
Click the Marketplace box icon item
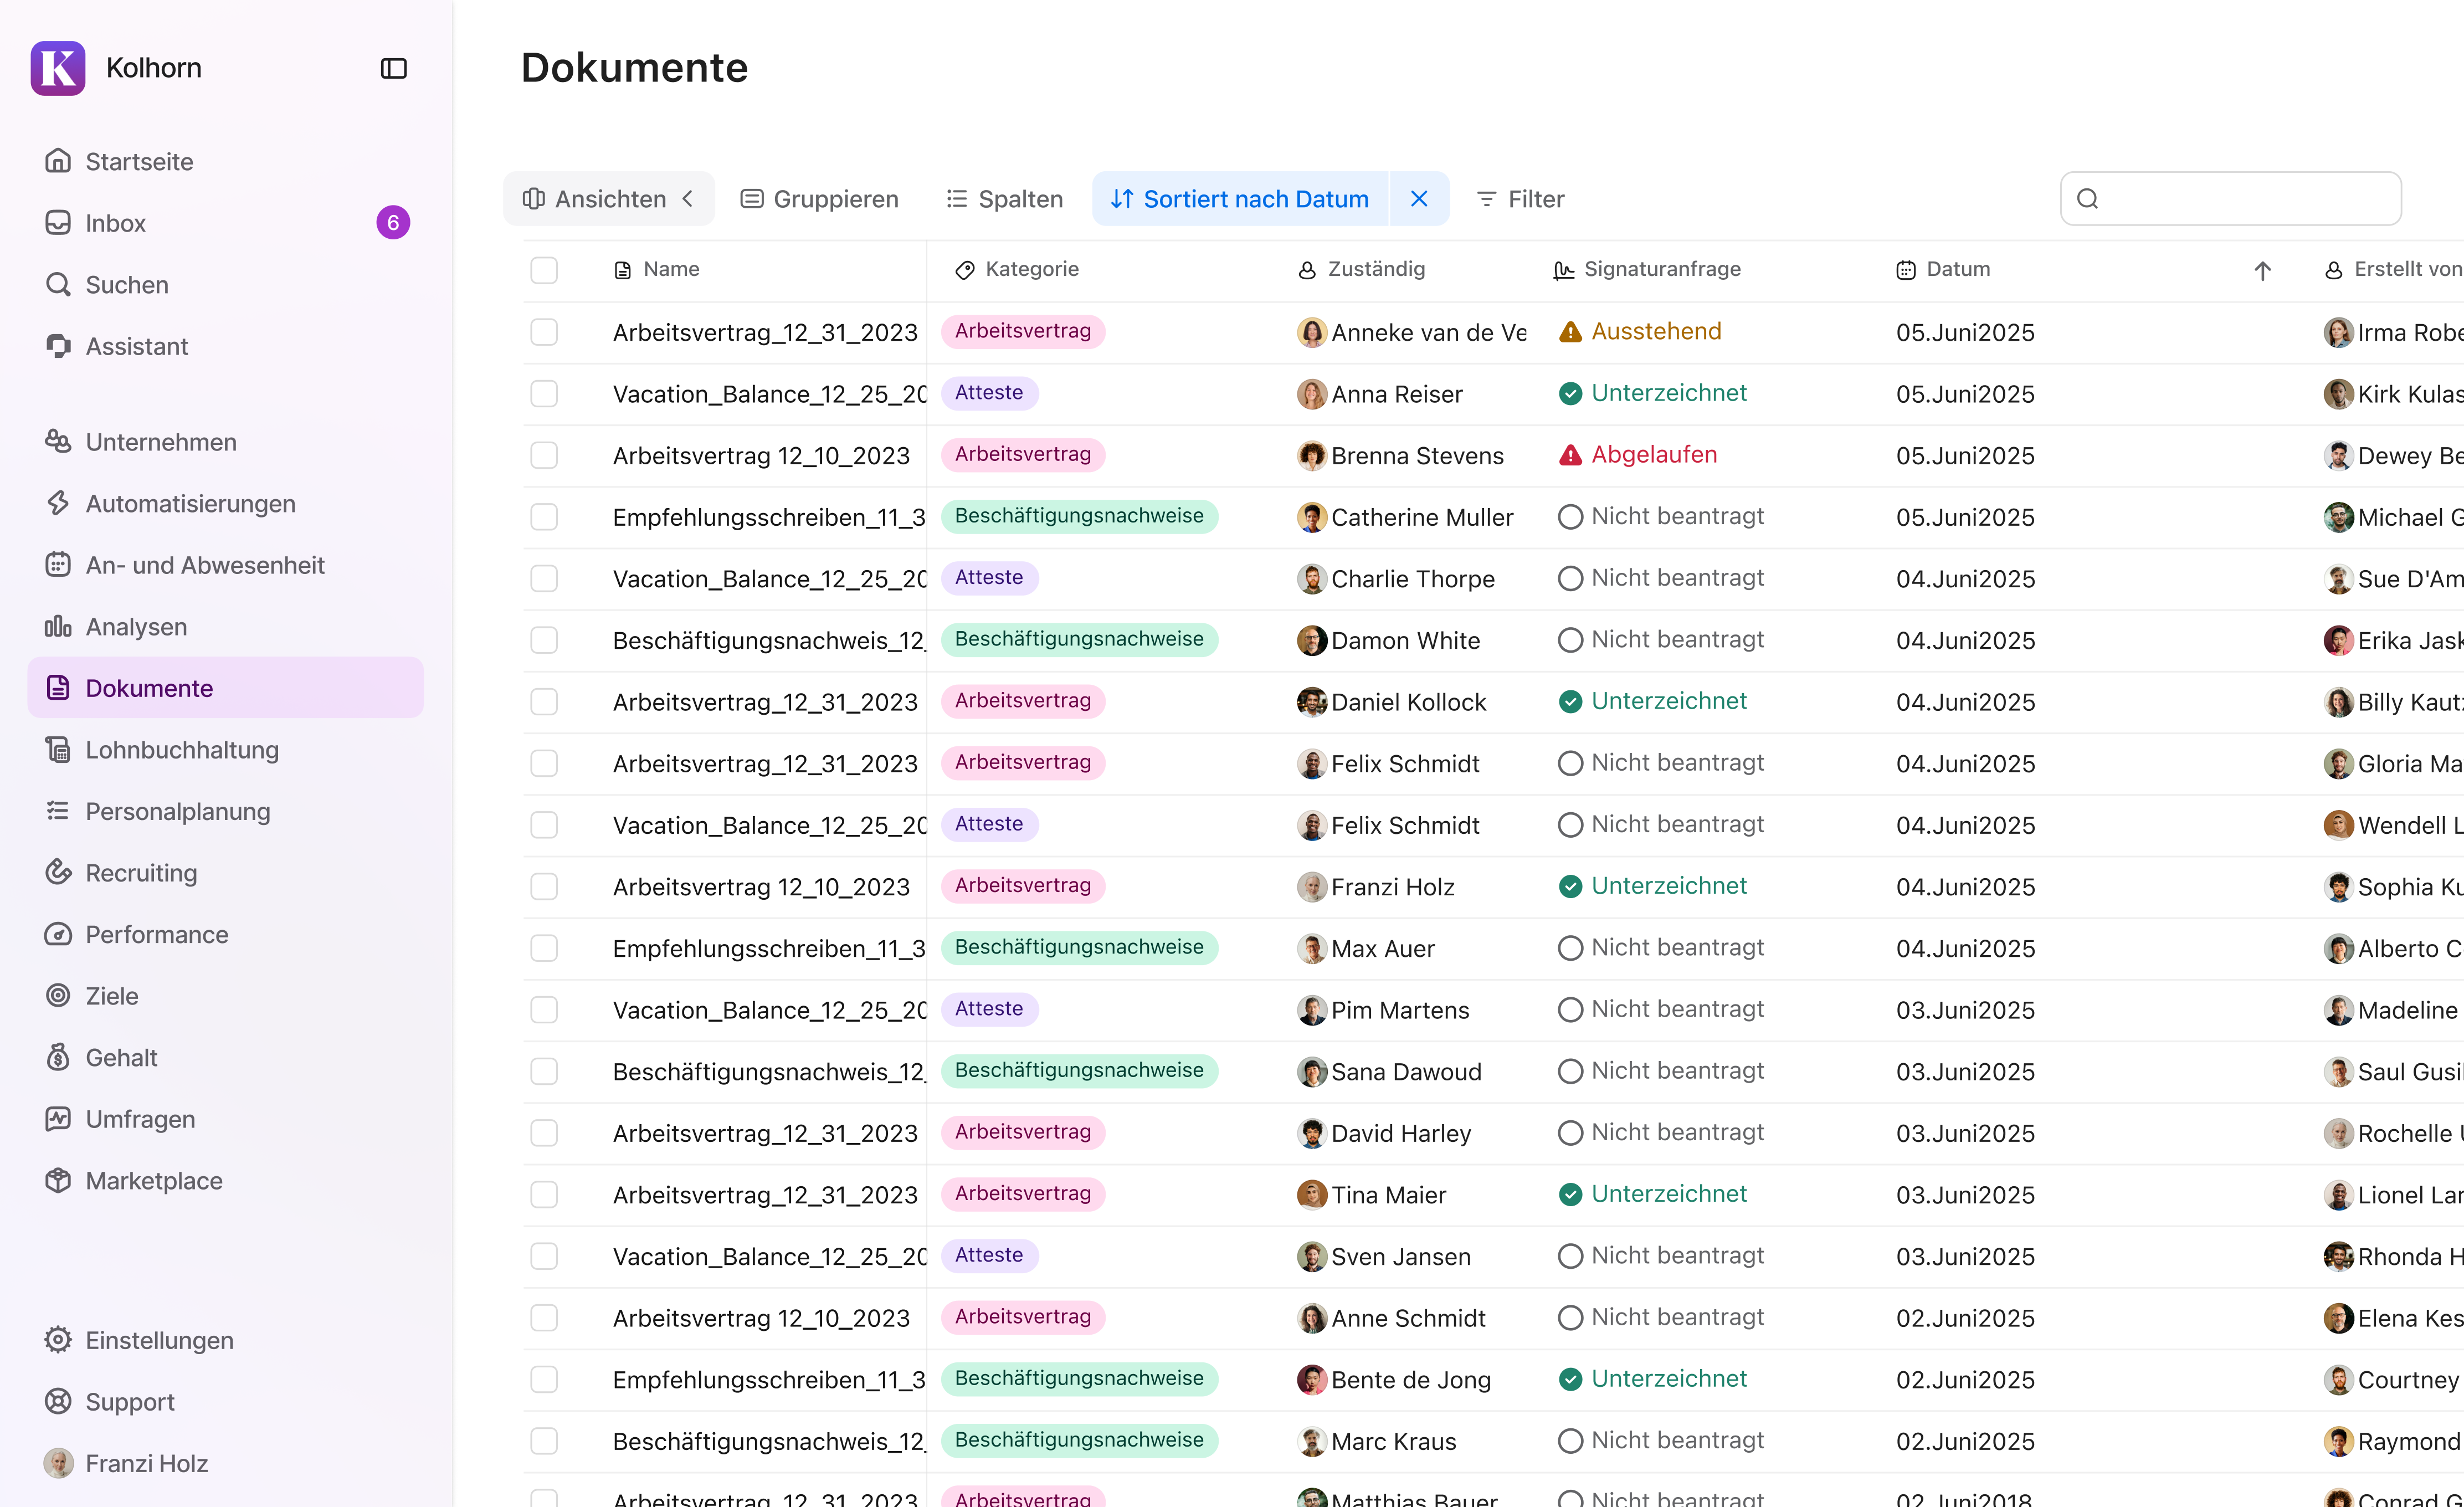coord(153,1181)
